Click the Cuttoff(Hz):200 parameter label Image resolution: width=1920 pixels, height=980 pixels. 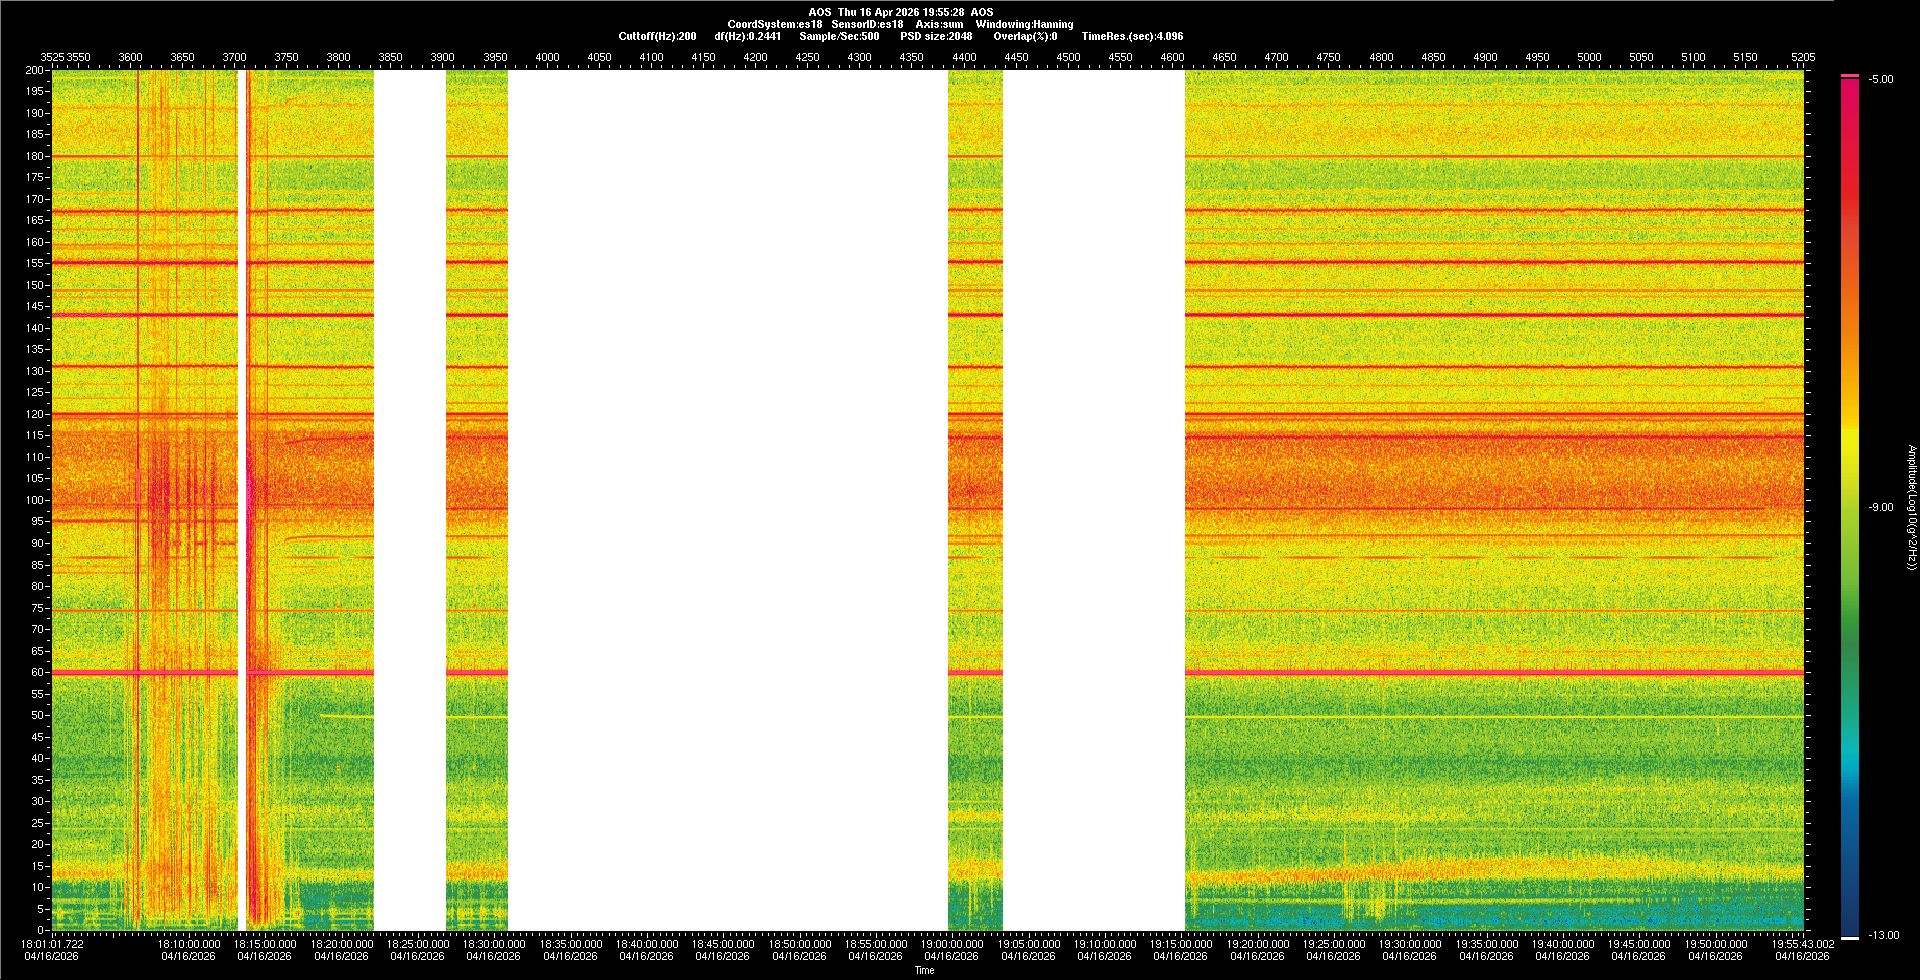click(x=657, y=36)
